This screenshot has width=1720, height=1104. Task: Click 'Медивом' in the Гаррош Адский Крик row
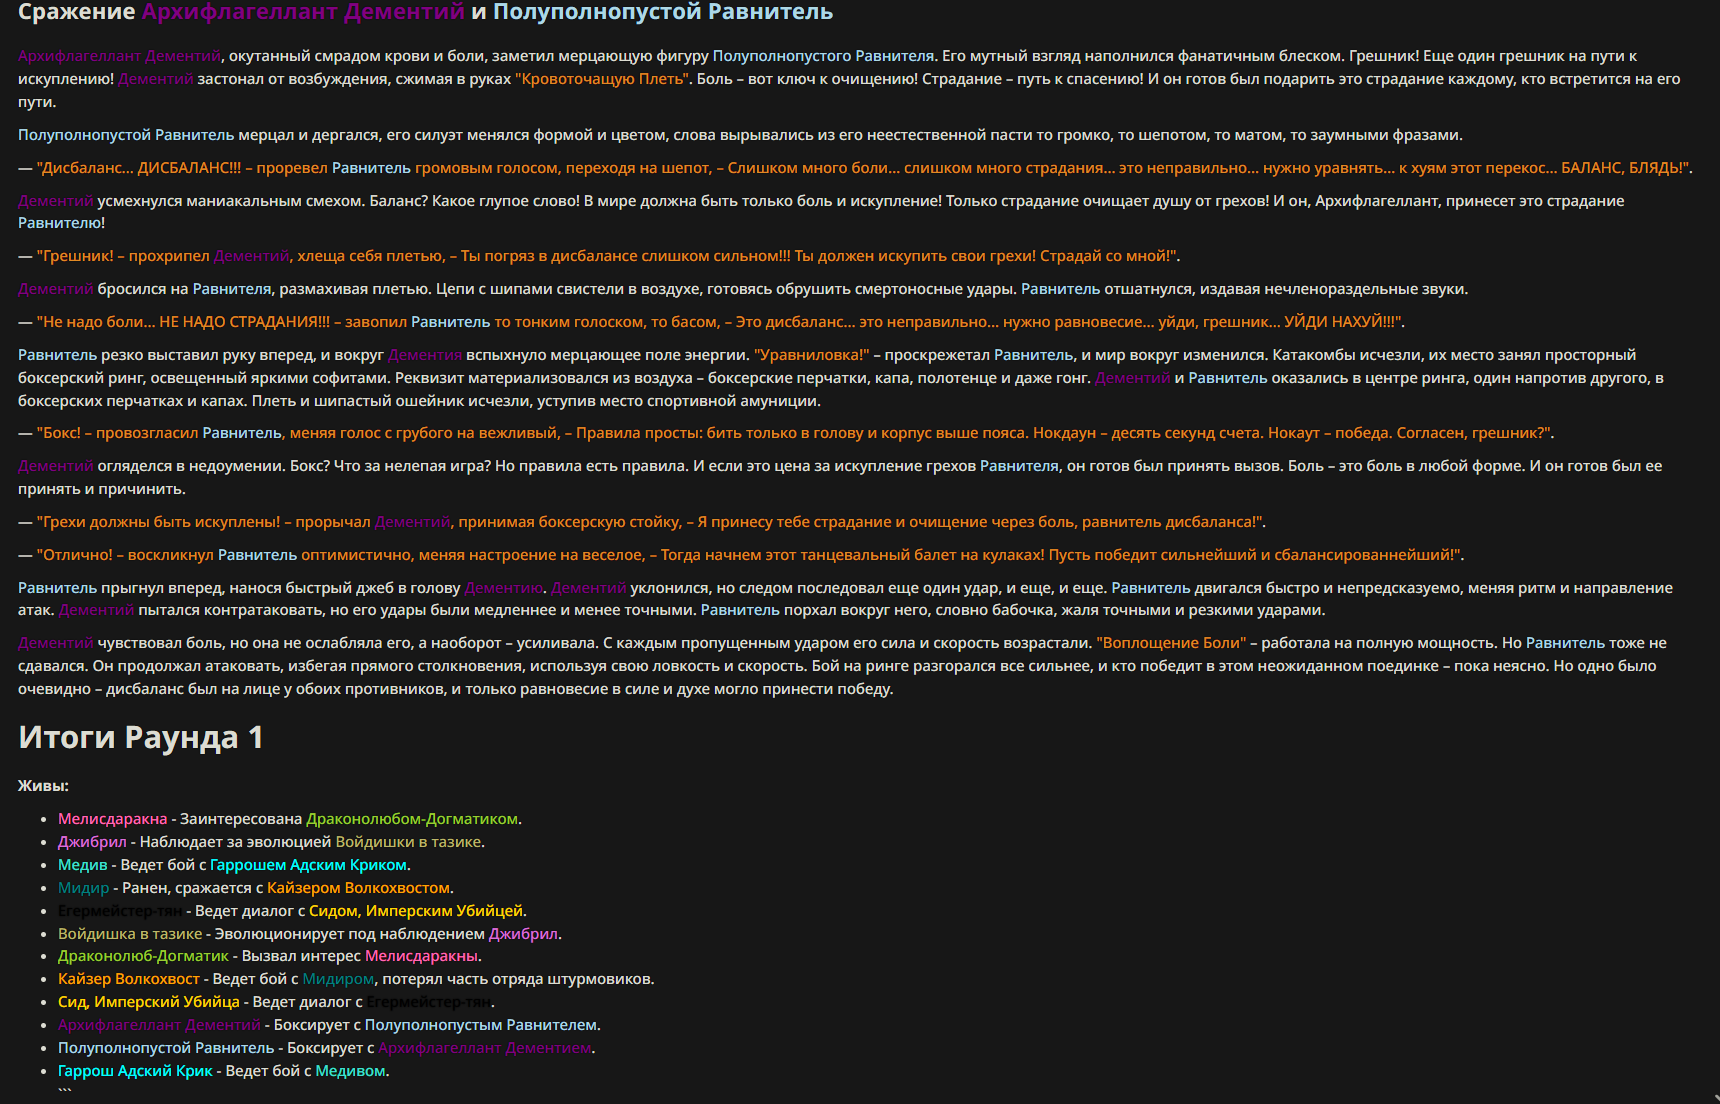tap(350, 1071)
